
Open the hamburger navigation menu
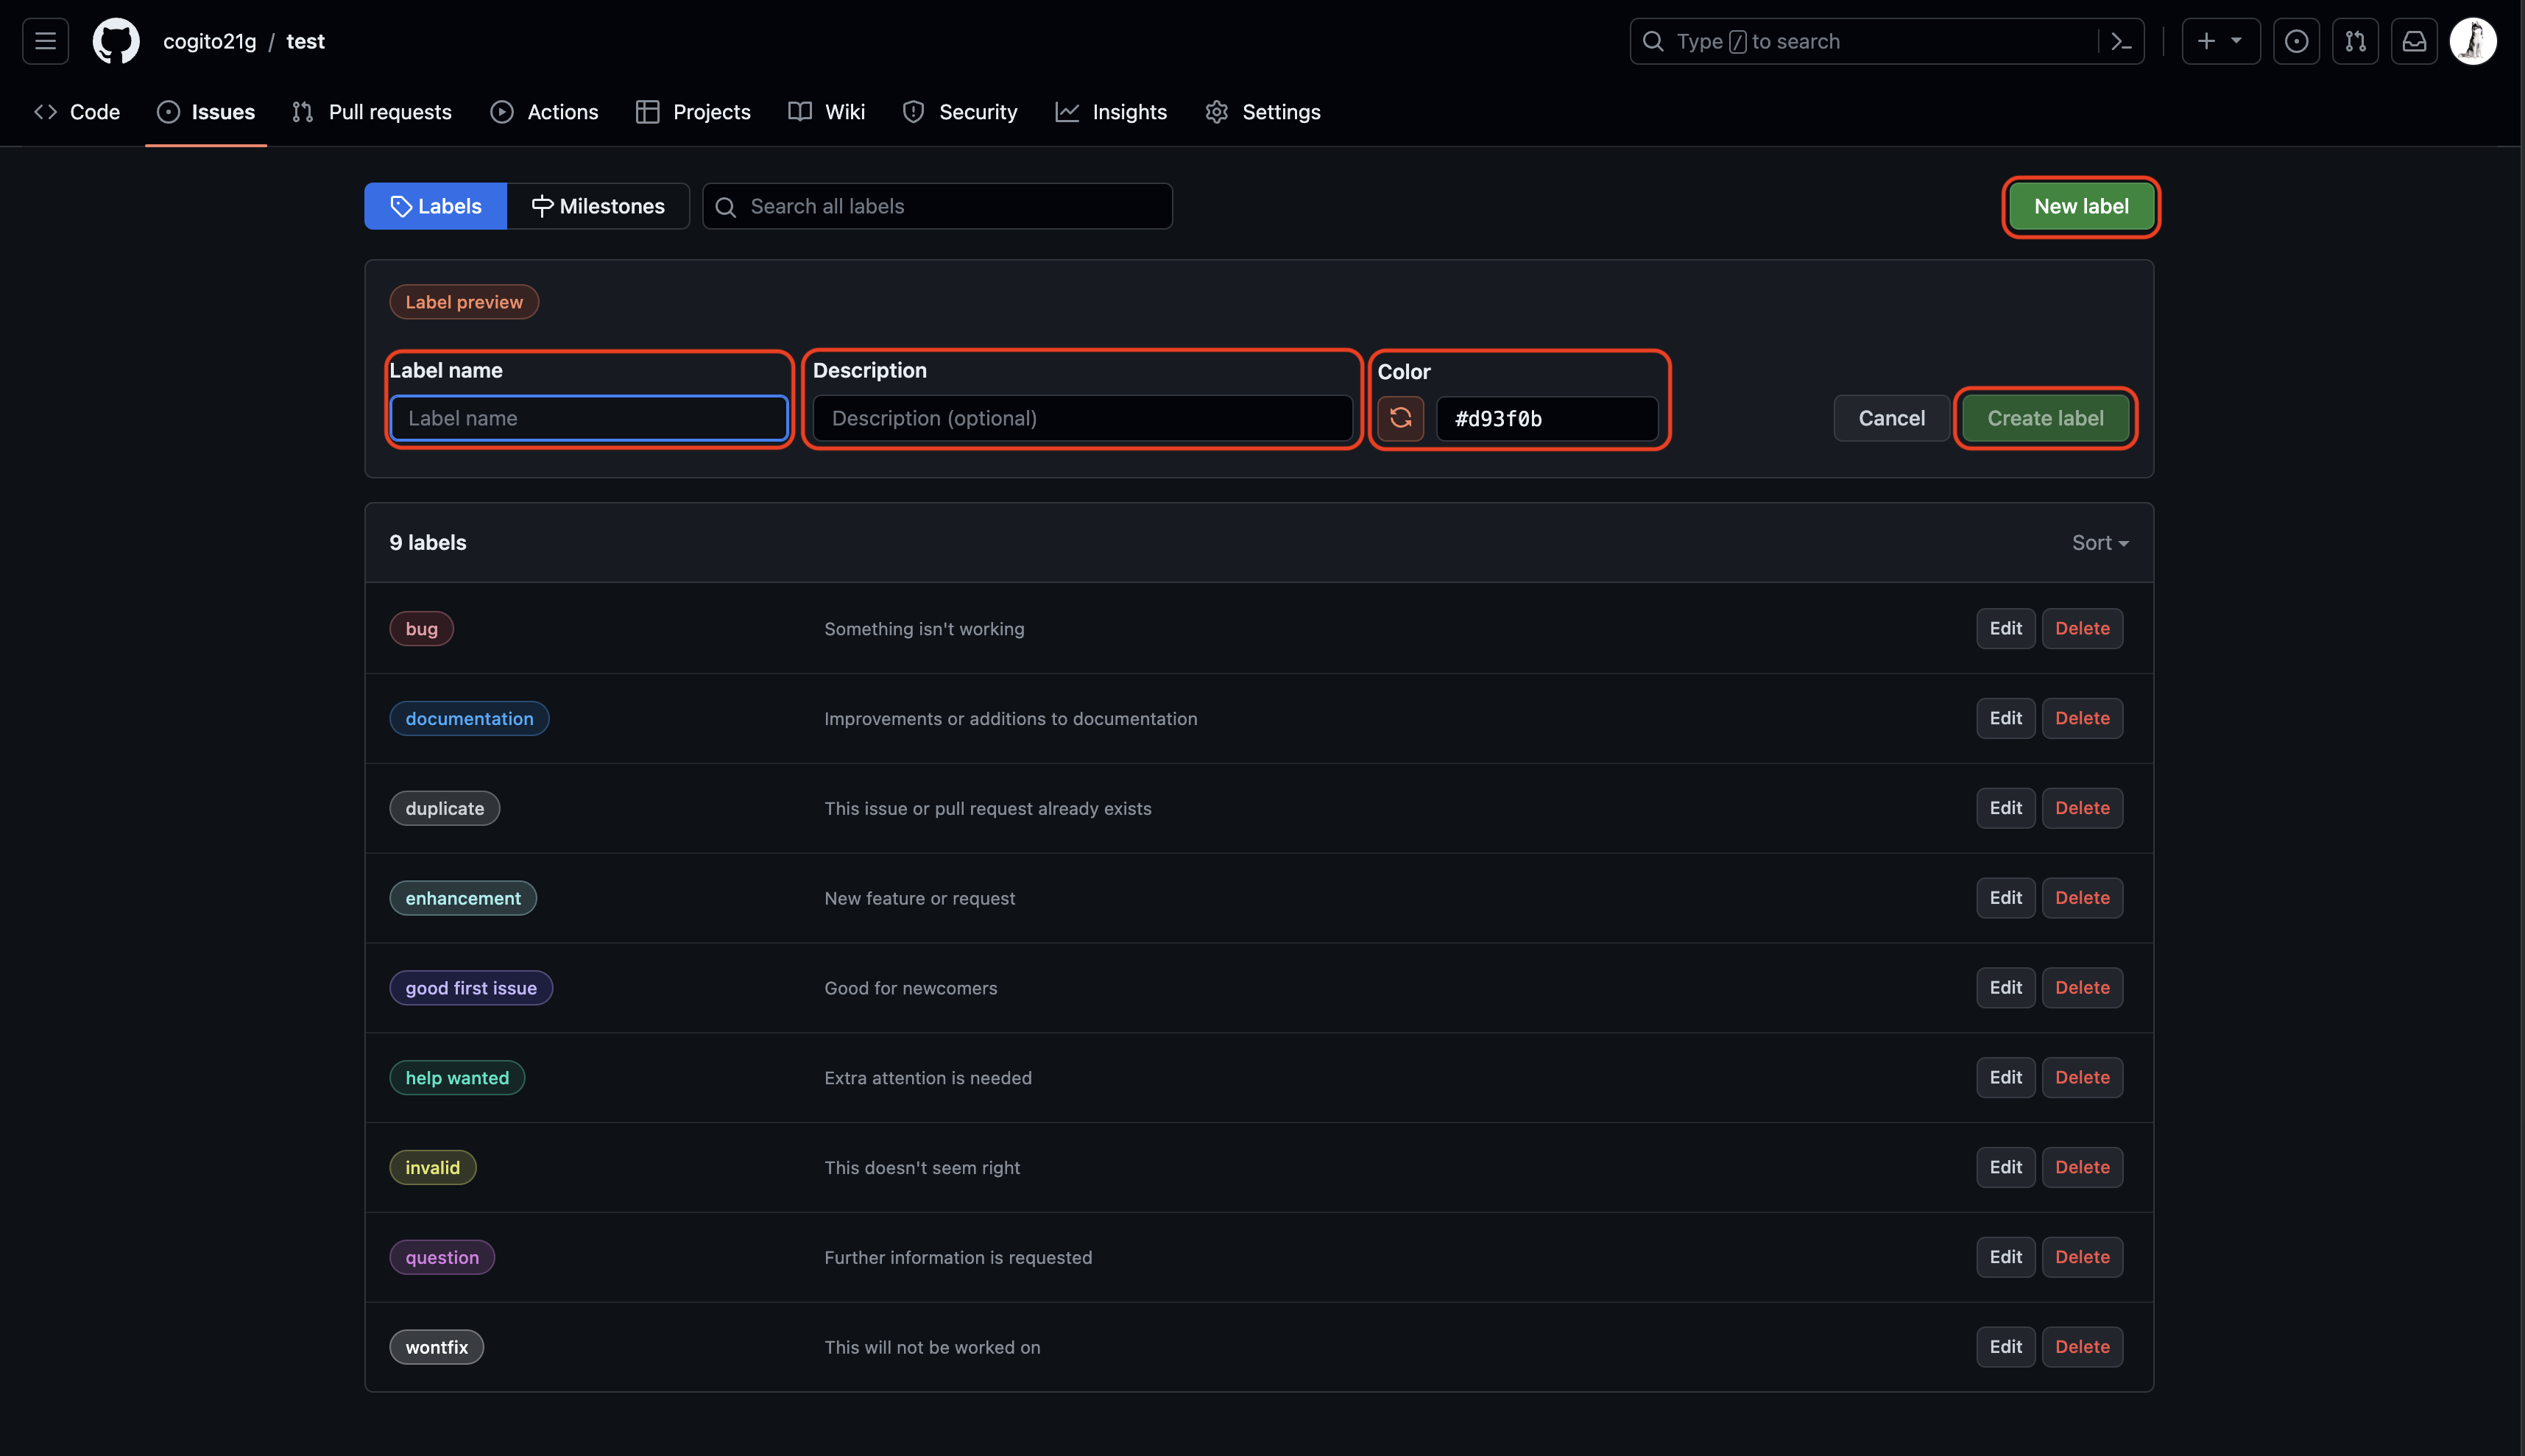tap(45, 41)
